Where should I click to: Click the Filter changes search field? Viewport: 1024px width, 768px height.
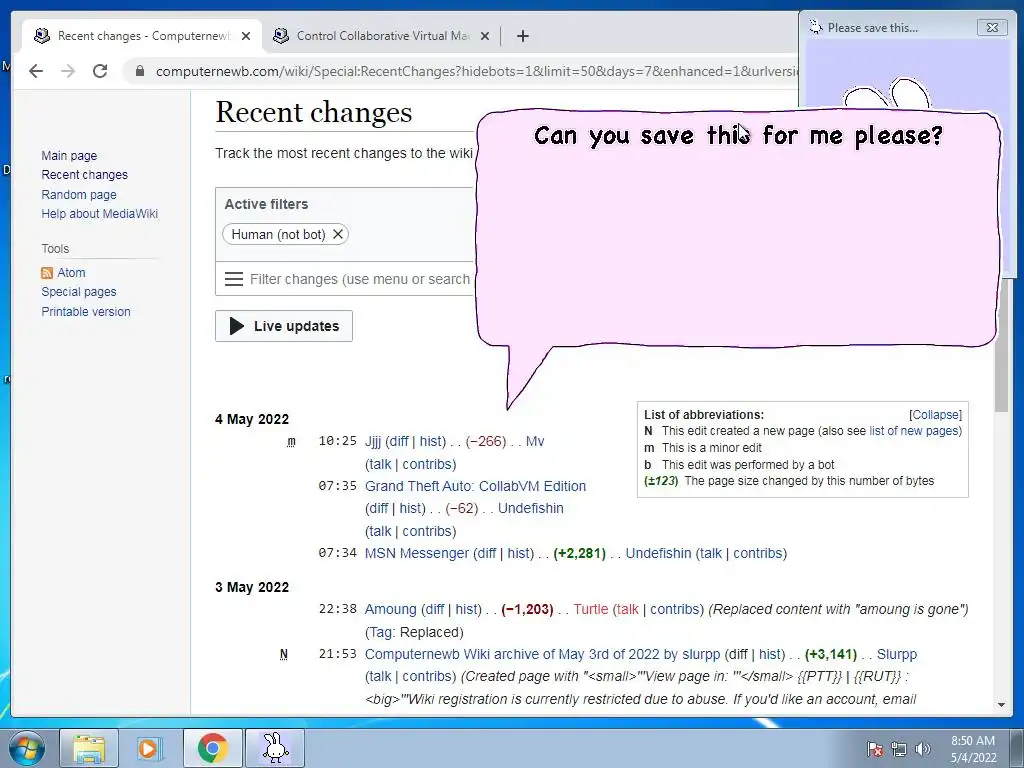pos(360,279)
